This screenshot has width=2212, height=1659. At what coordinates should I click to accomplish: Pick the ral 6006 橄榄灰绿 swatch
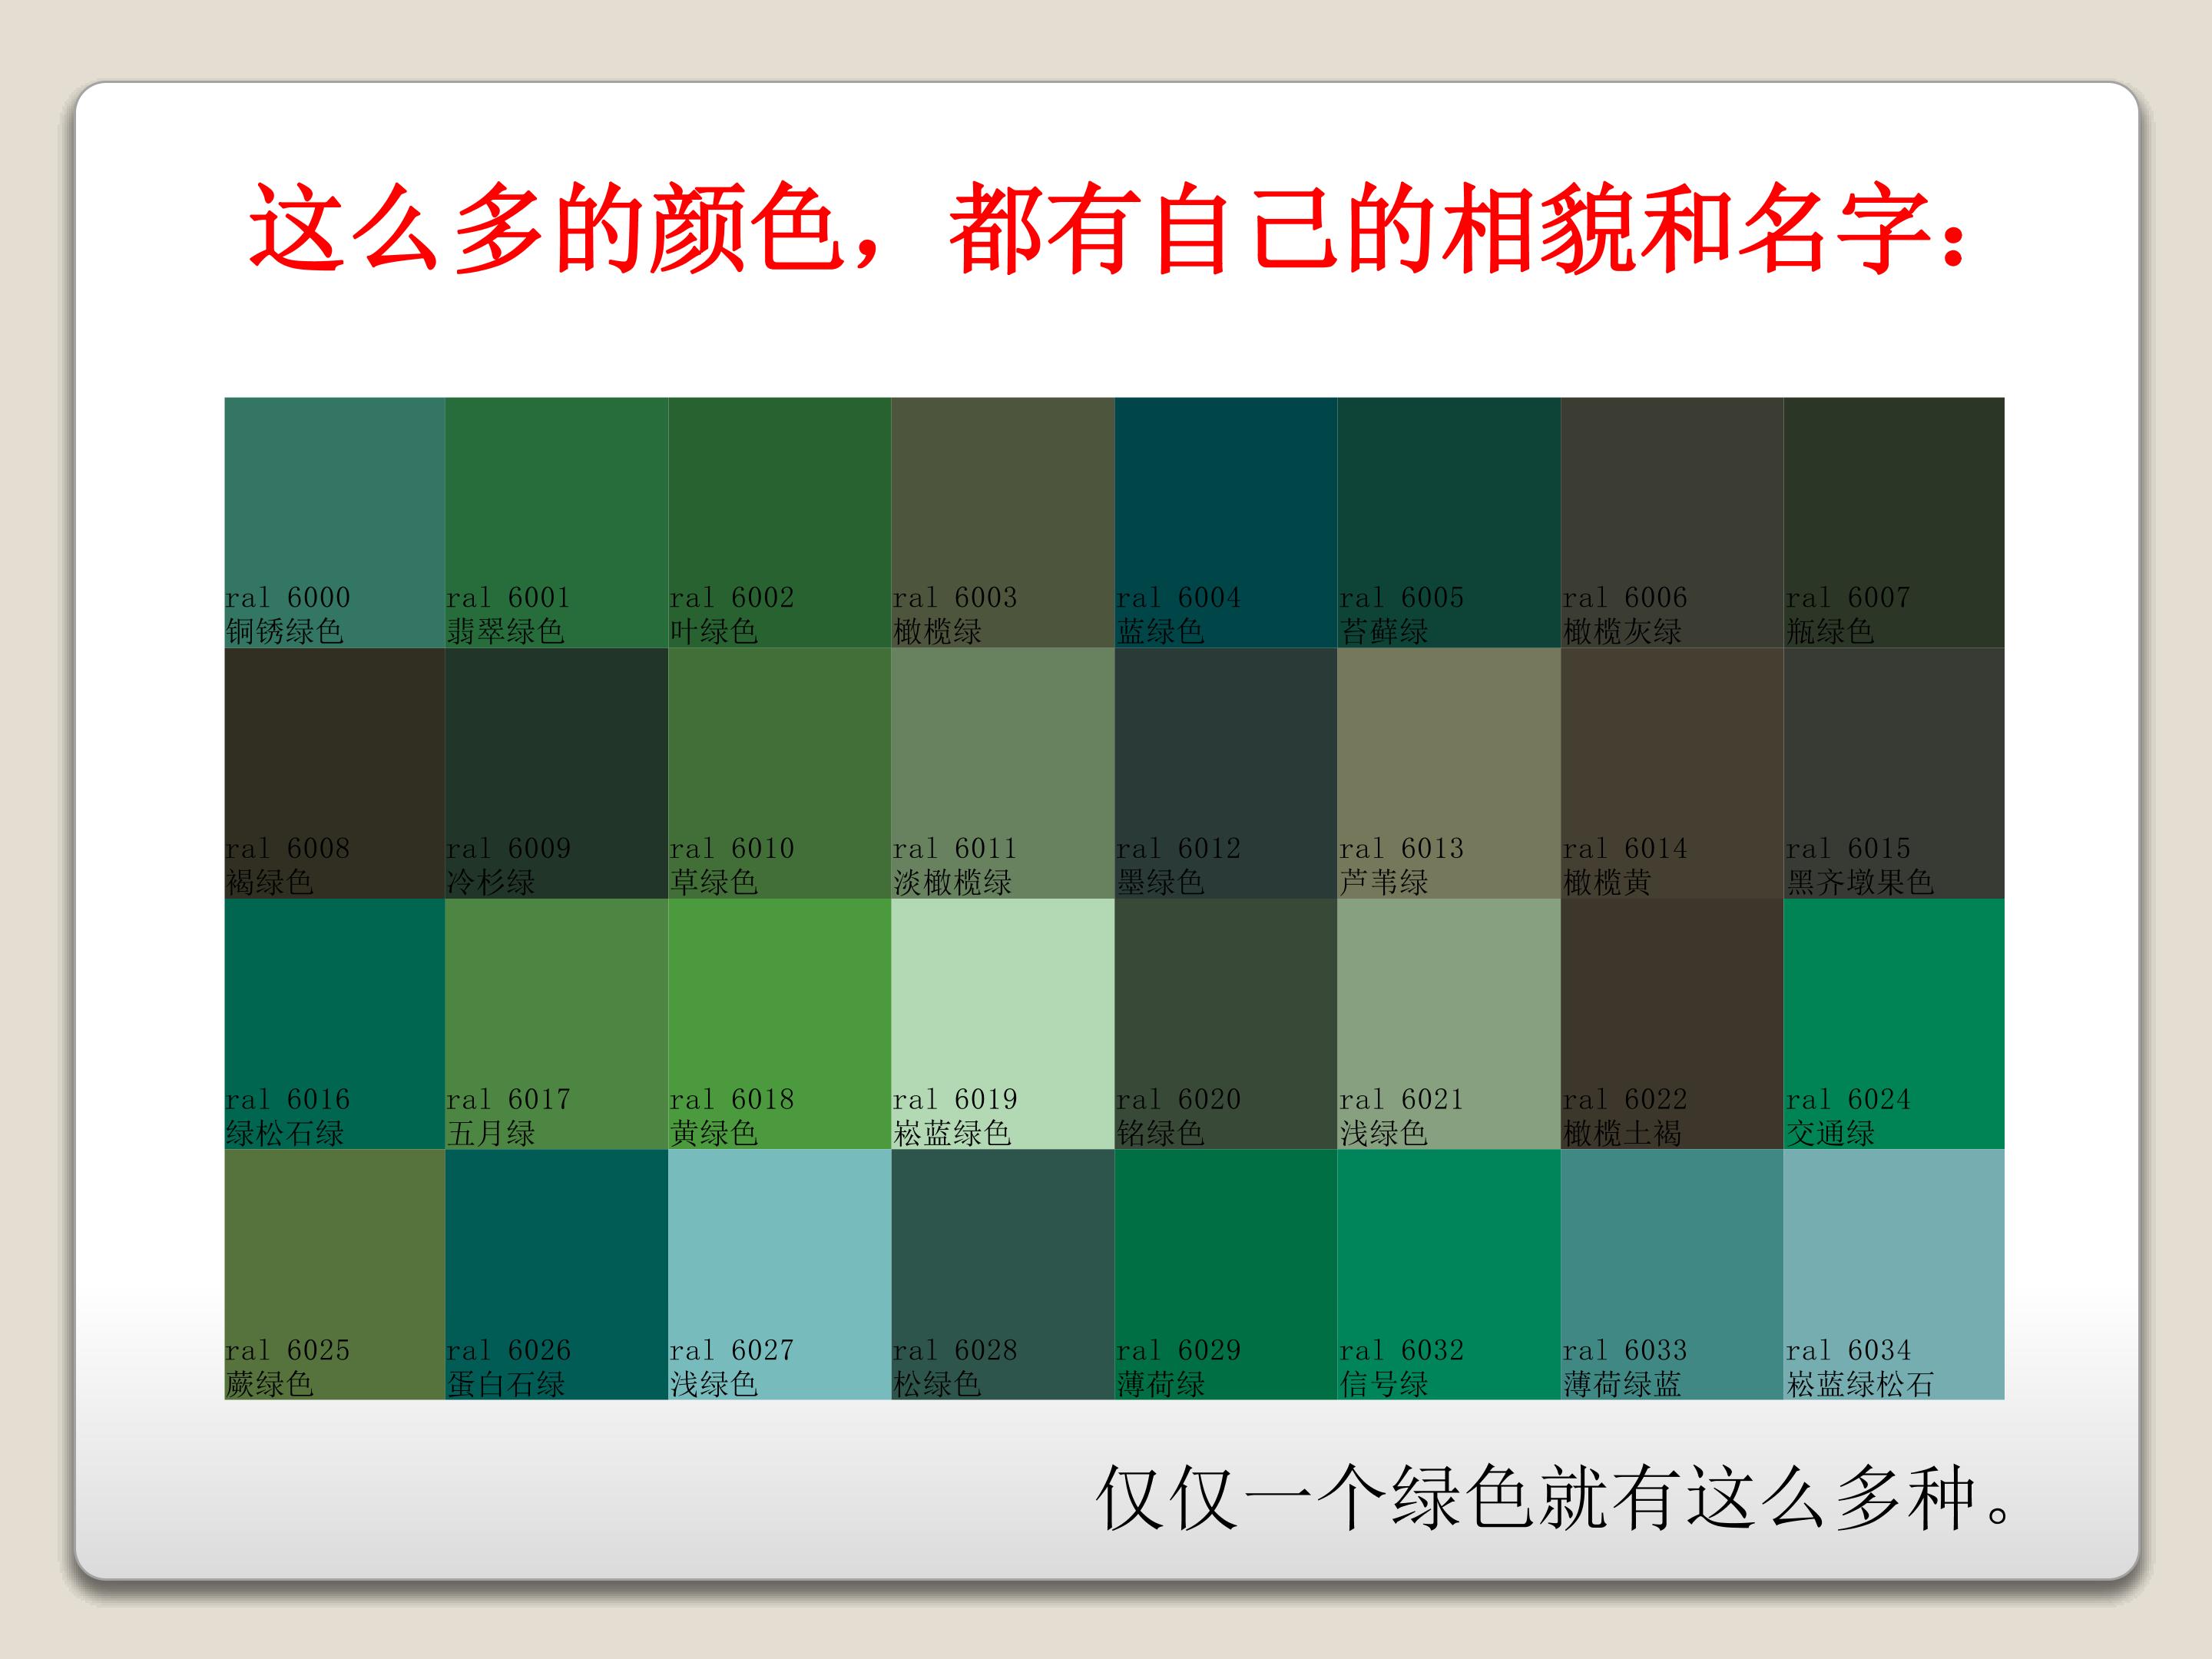(1672, 523)
